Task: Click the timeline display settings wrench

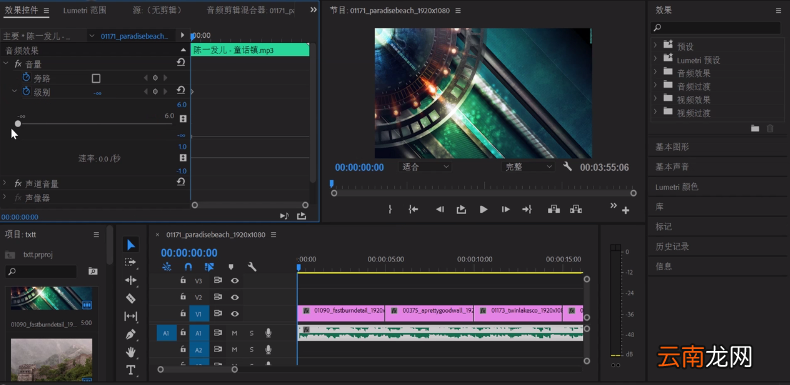Action: coord(252,267)
